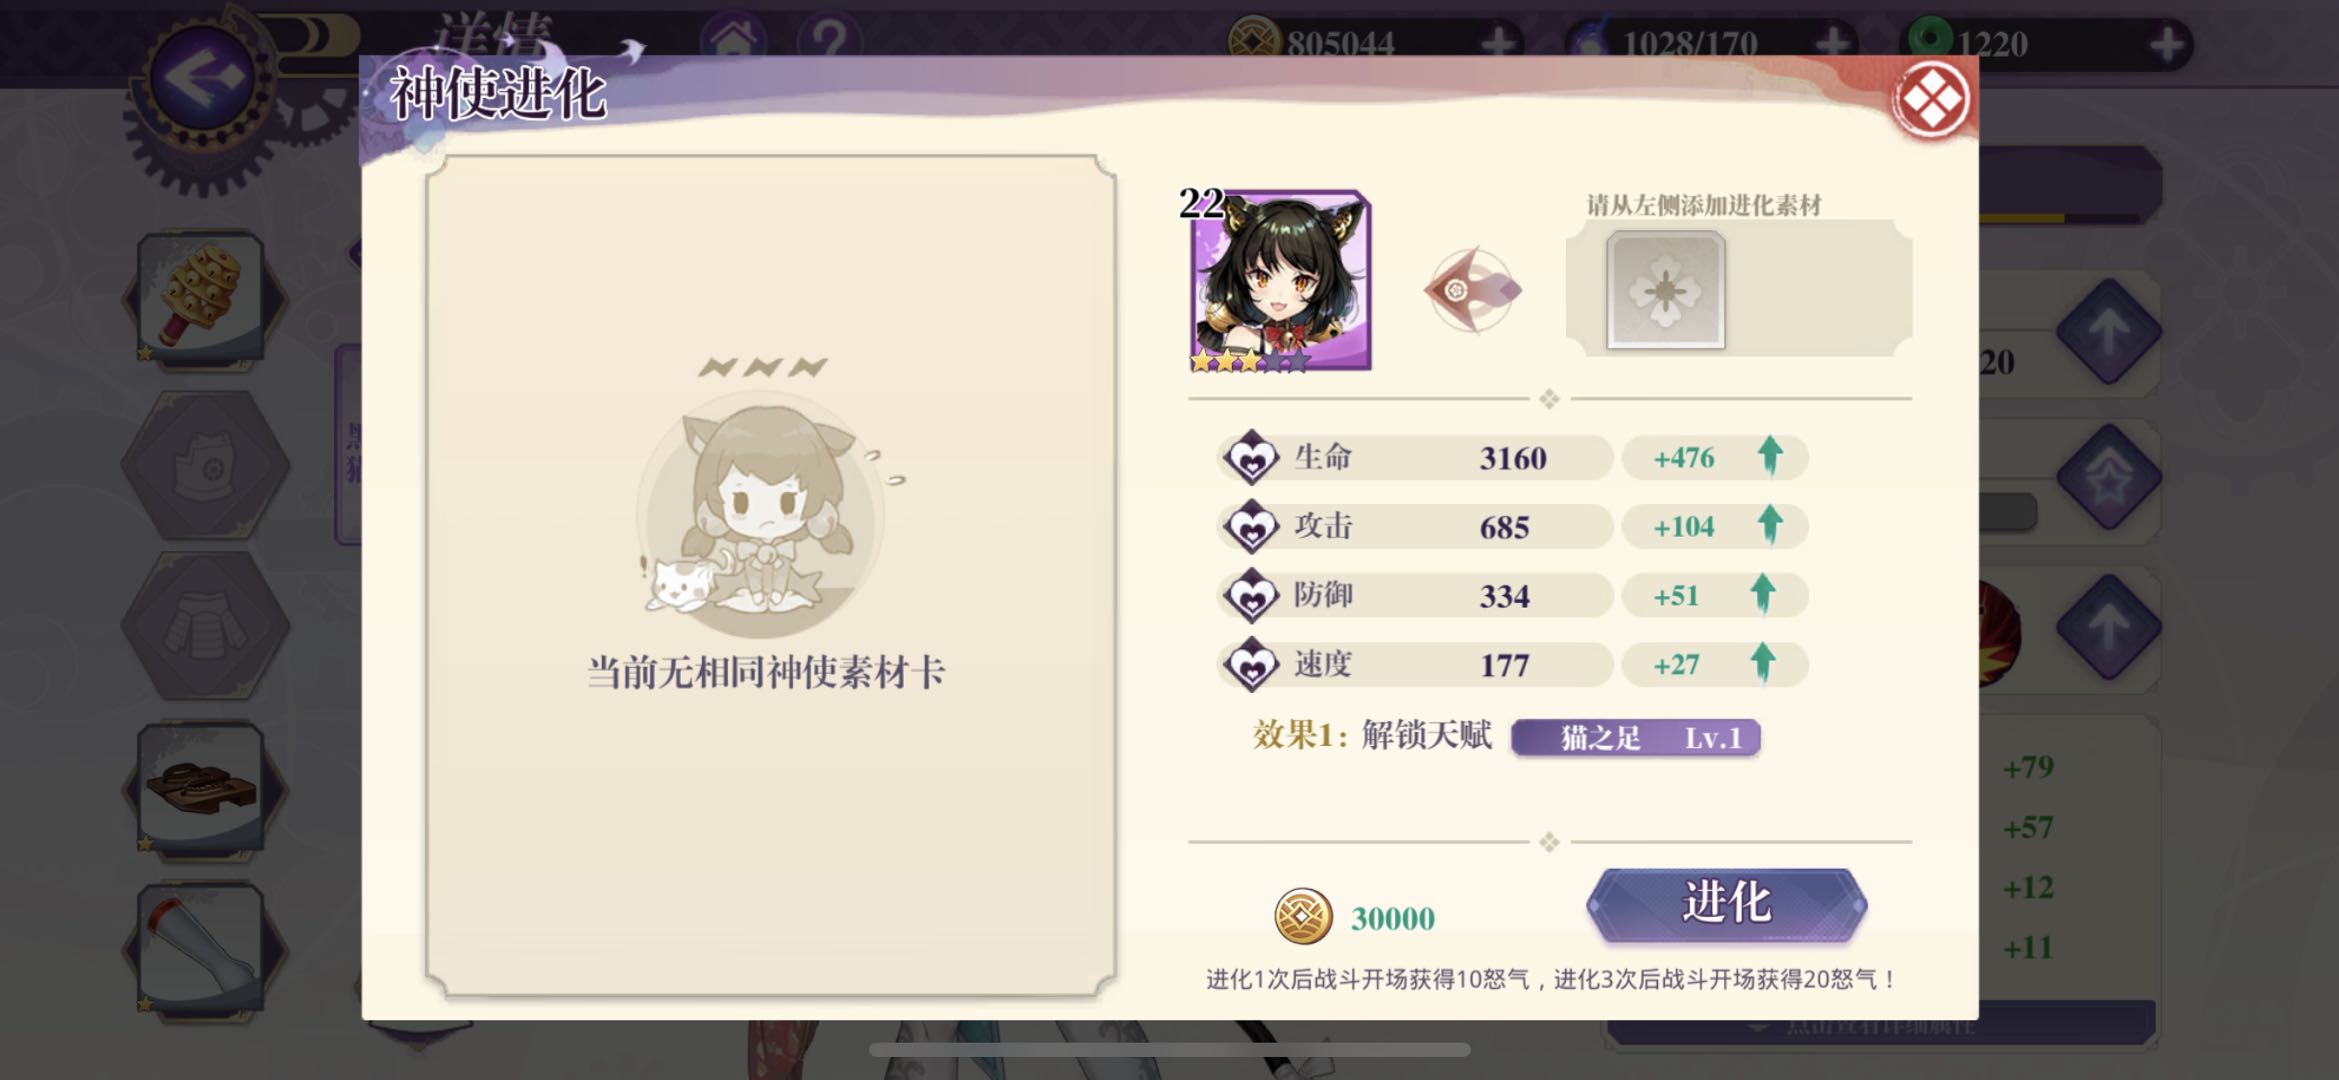Tap the cat-eared character portrait card
Viewport: 2339px width, 1080px height.
1280,281
